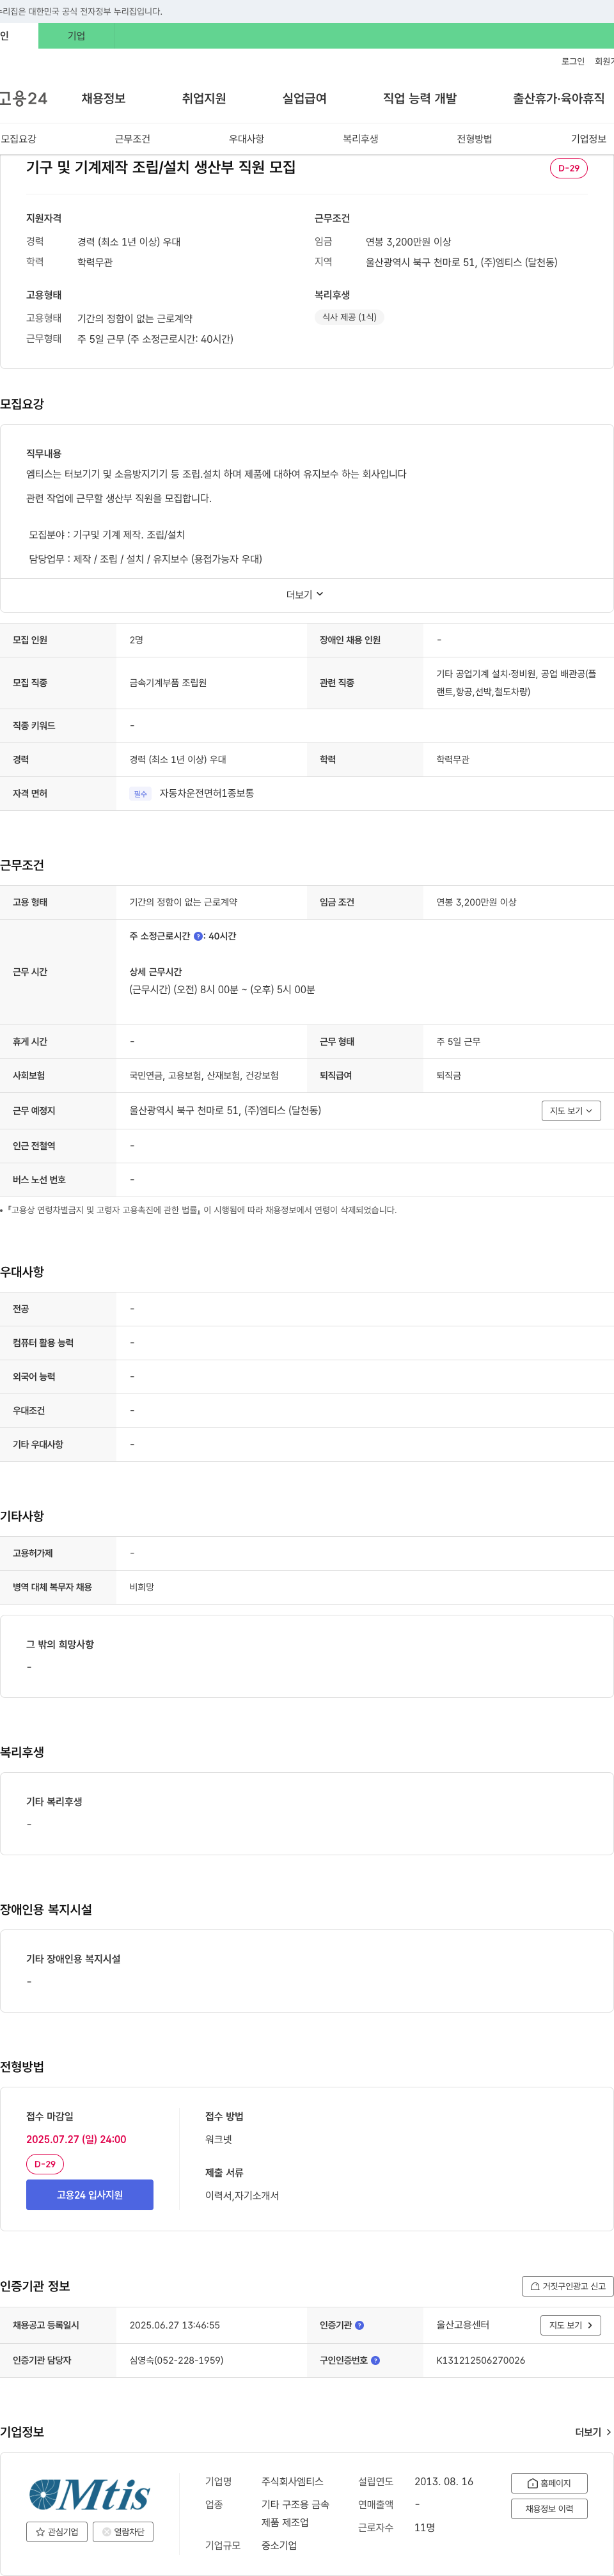Jump to 기업정보 section tab
The height and width of the screenshot is (2576, 614).
pos(588,139)
